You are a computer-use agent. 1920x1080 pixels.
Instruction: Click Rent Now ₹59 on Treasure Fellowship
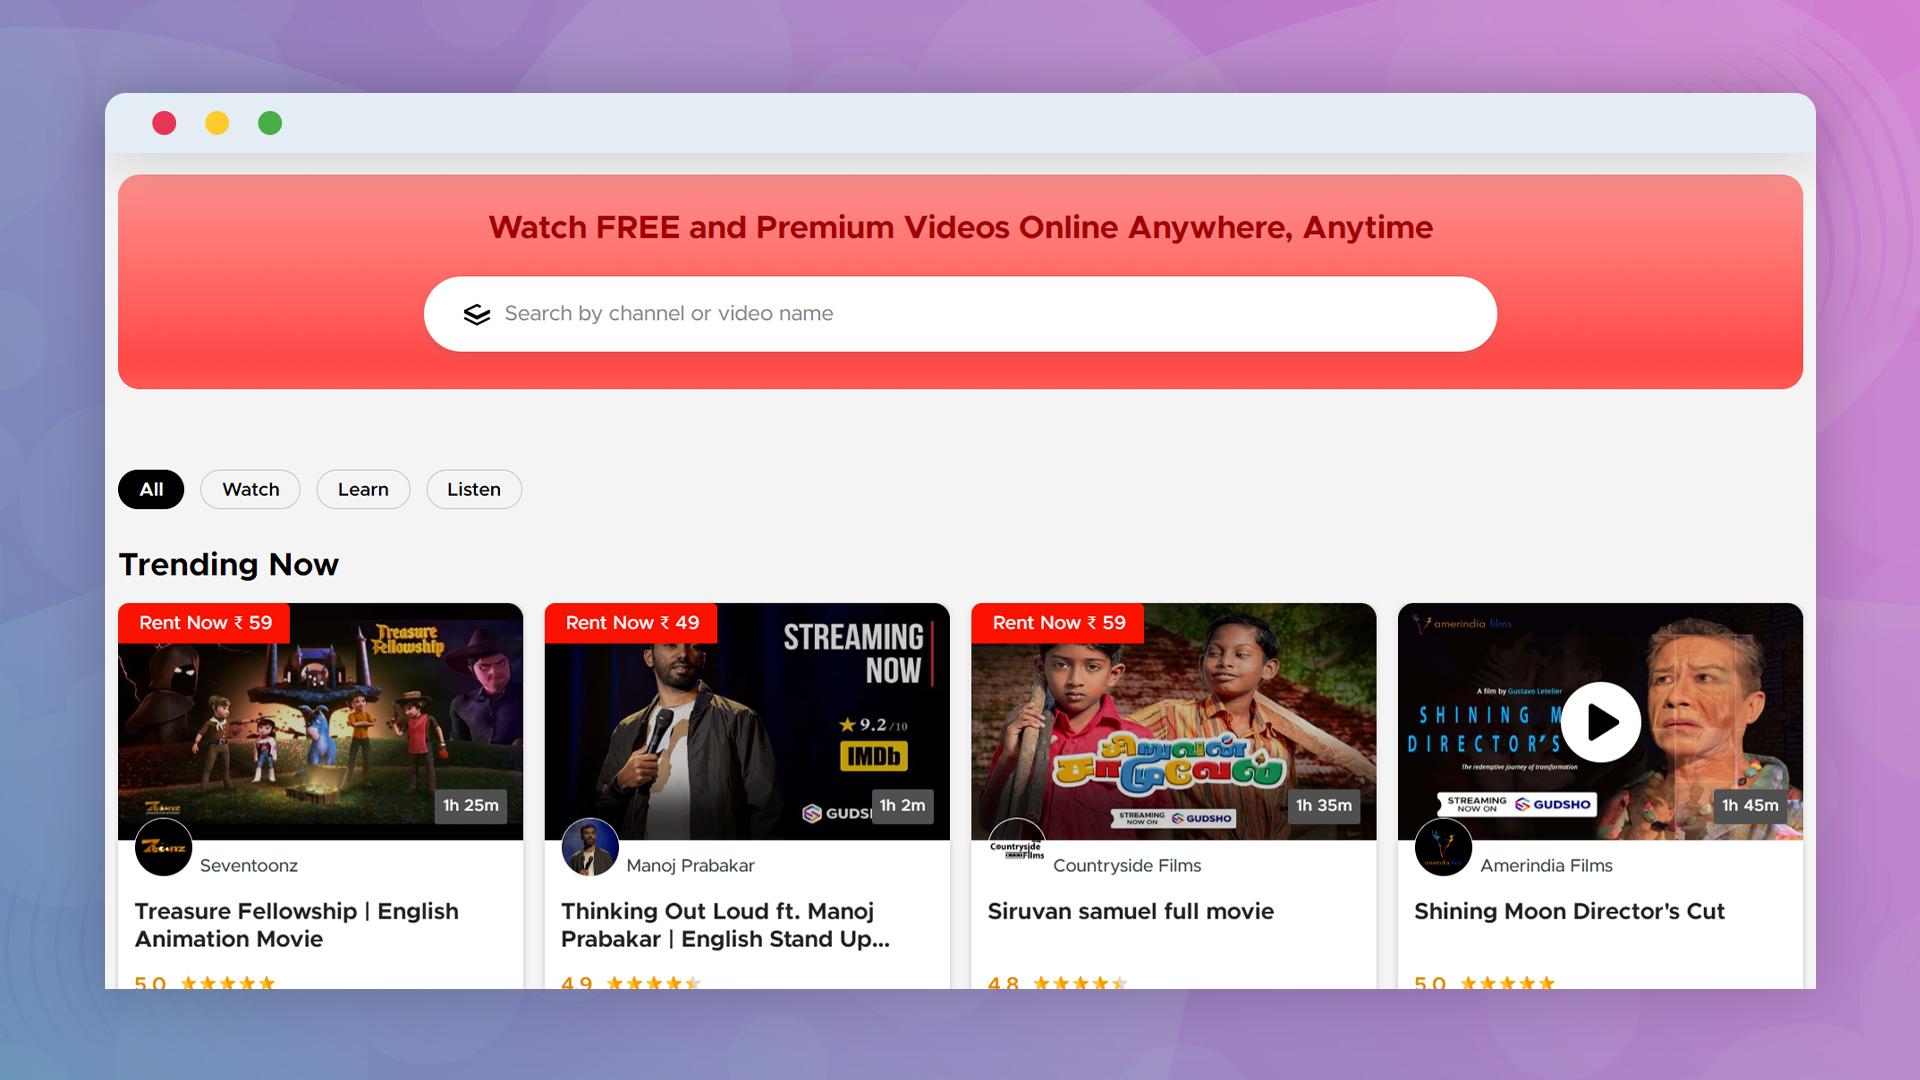(203, 621)
